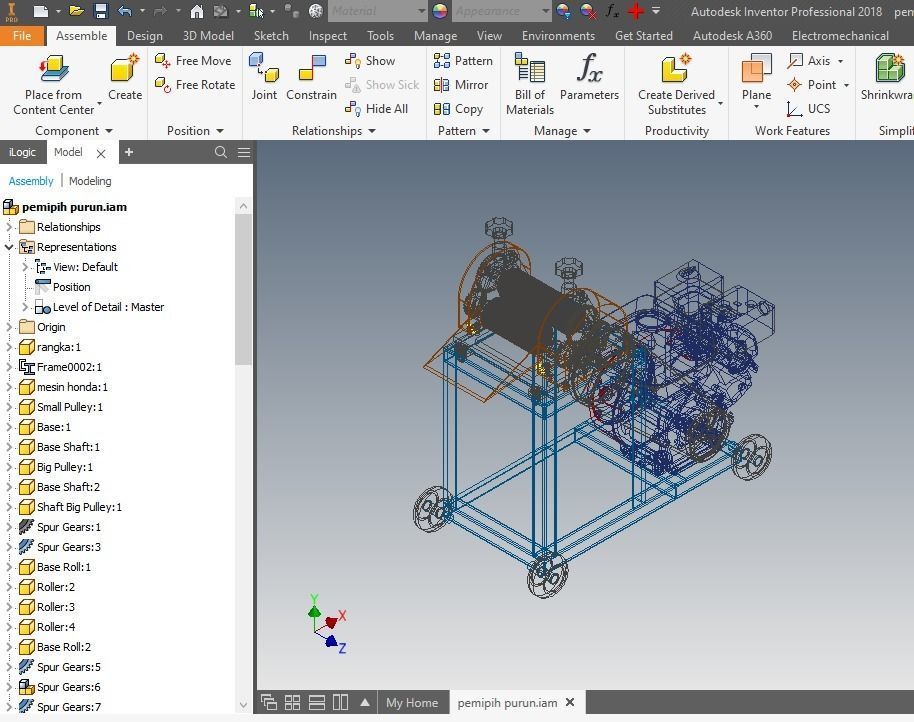Click the Save icon in quick access toolbar

(x=100, y=10)
